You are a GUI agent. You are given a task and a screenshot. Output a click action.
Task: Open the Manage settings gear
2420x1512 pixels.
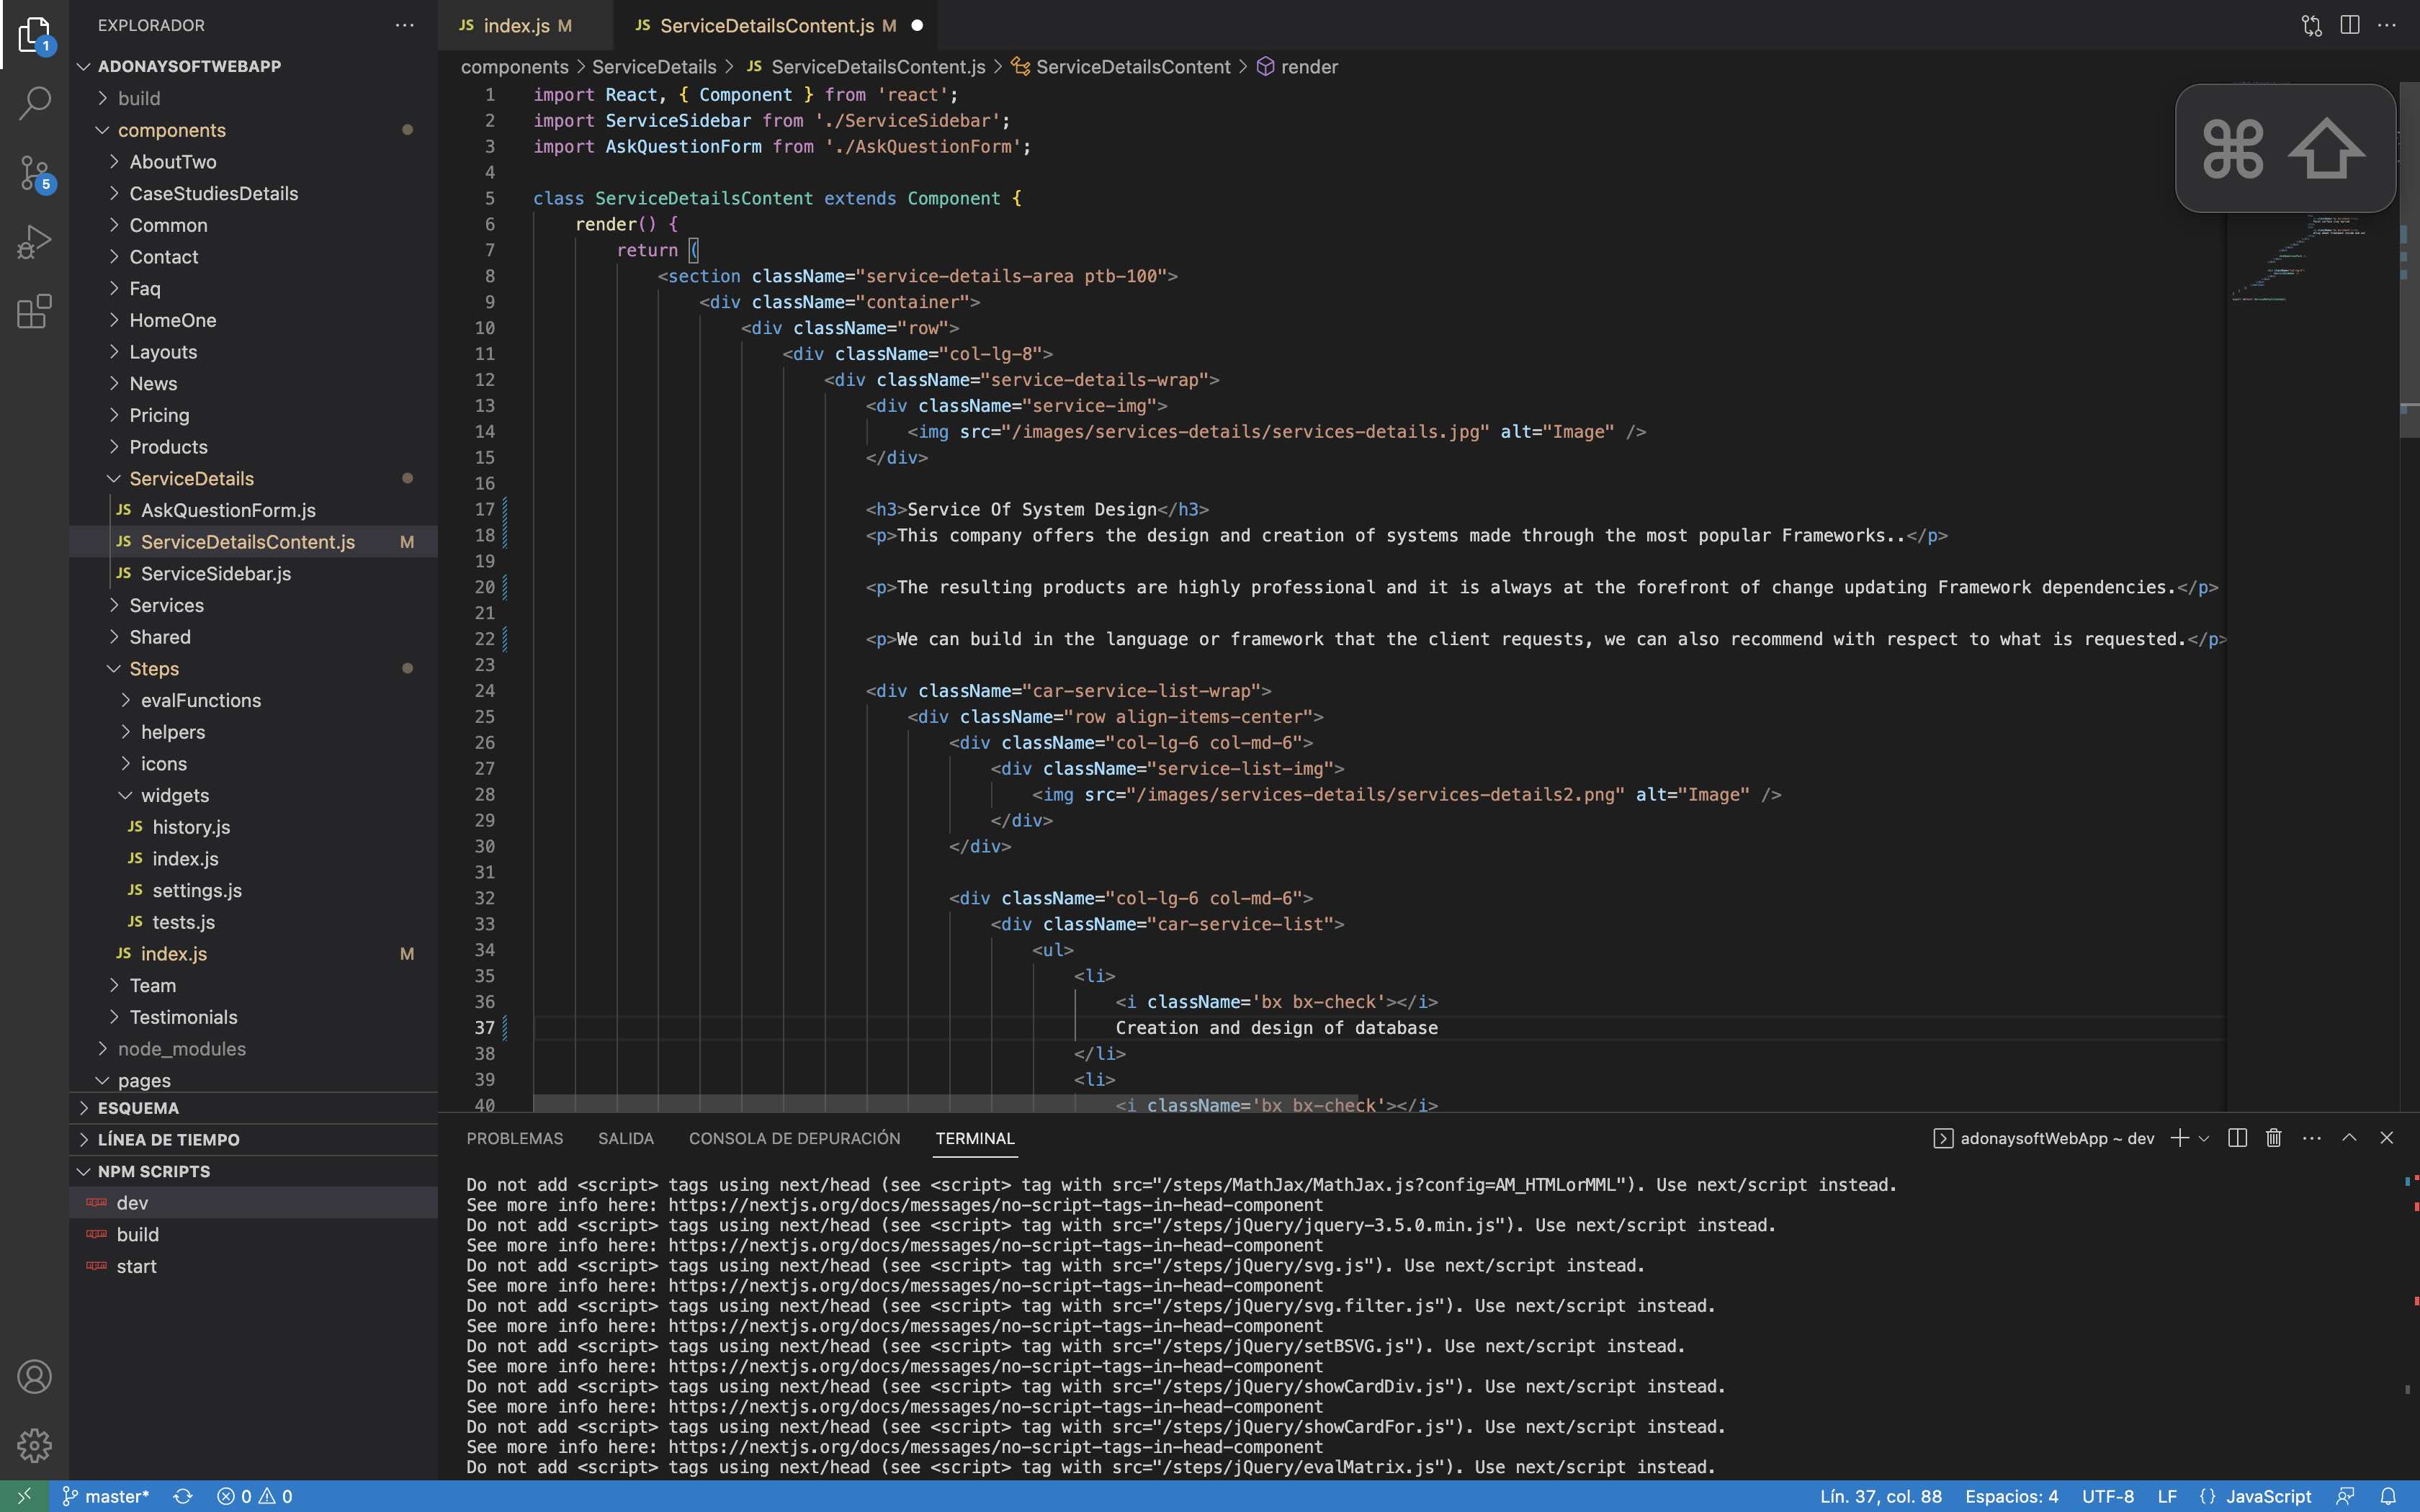point(34,1445)
